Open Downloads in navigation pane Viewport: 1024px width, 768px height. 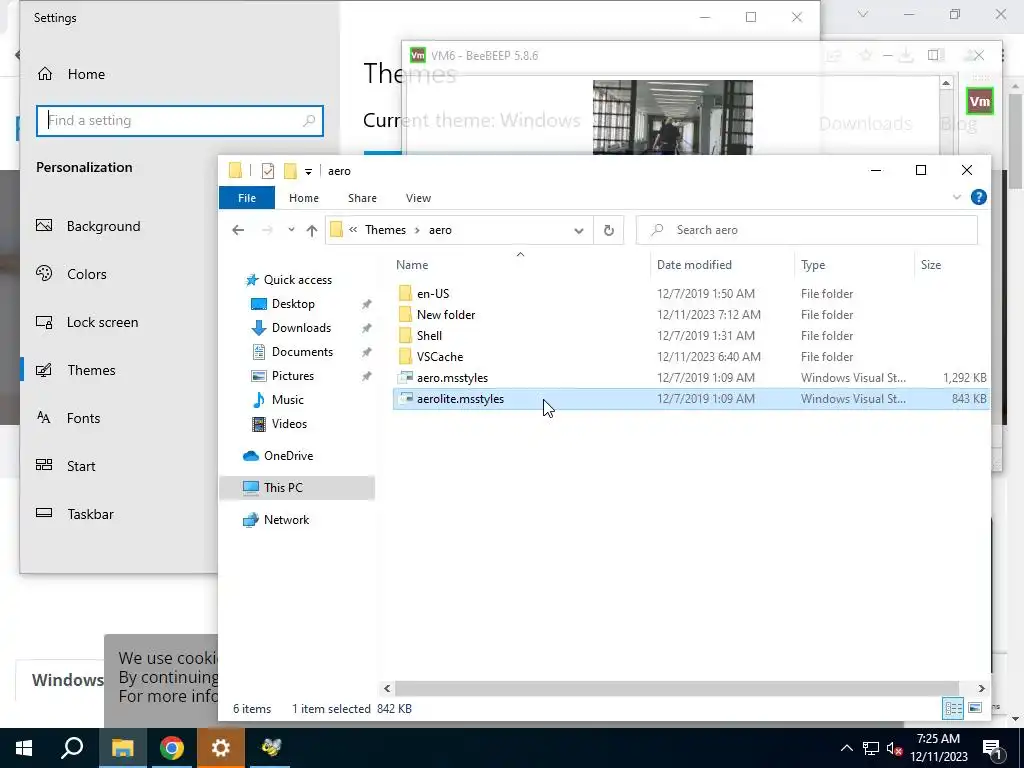[x=301, y=328]
